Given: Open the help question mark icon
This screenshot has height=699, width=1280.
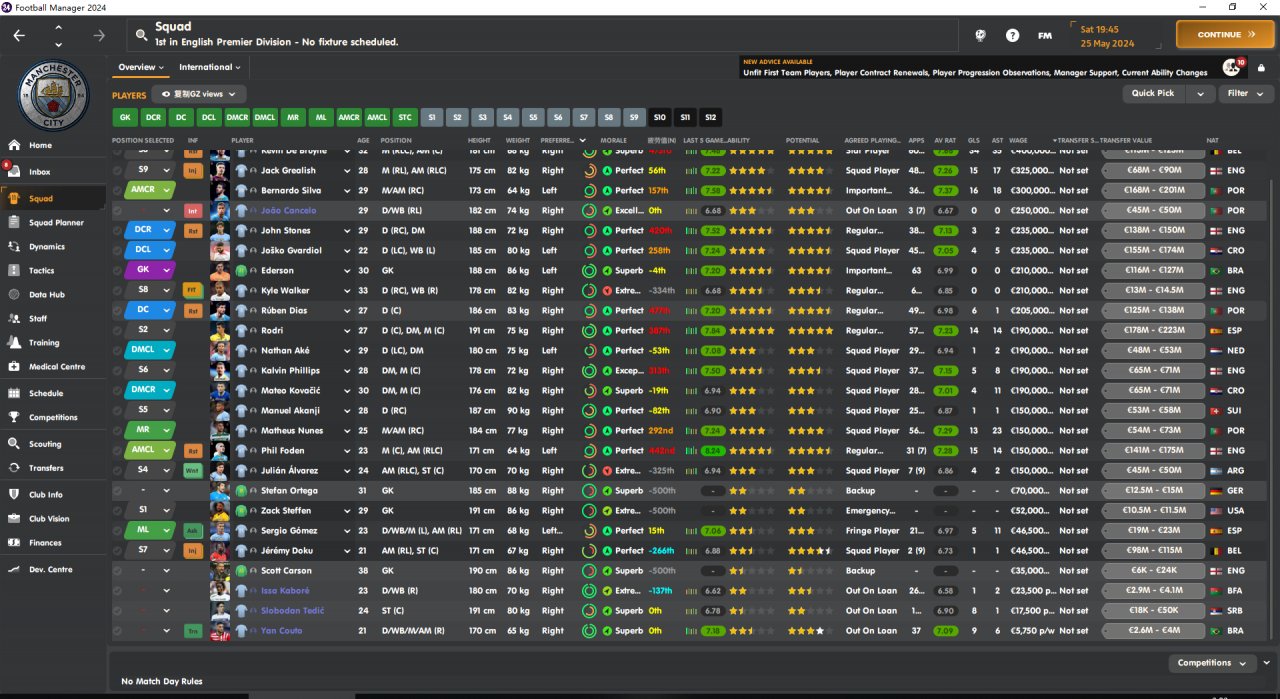Looking at the screenshot, I should (x=1013, y=35).
